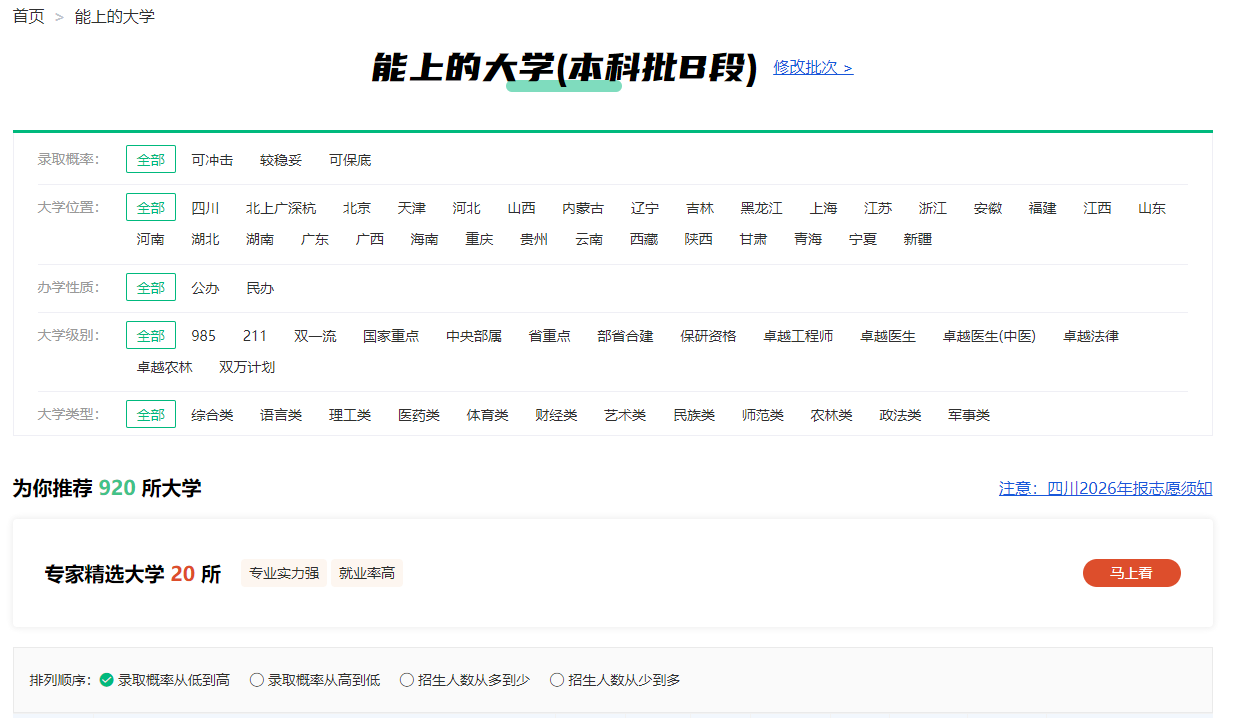Image resolution: width=1236 pixels, height=718 pixels.
Task: Filter by 民办 school type
Action: tap(260, 288)
